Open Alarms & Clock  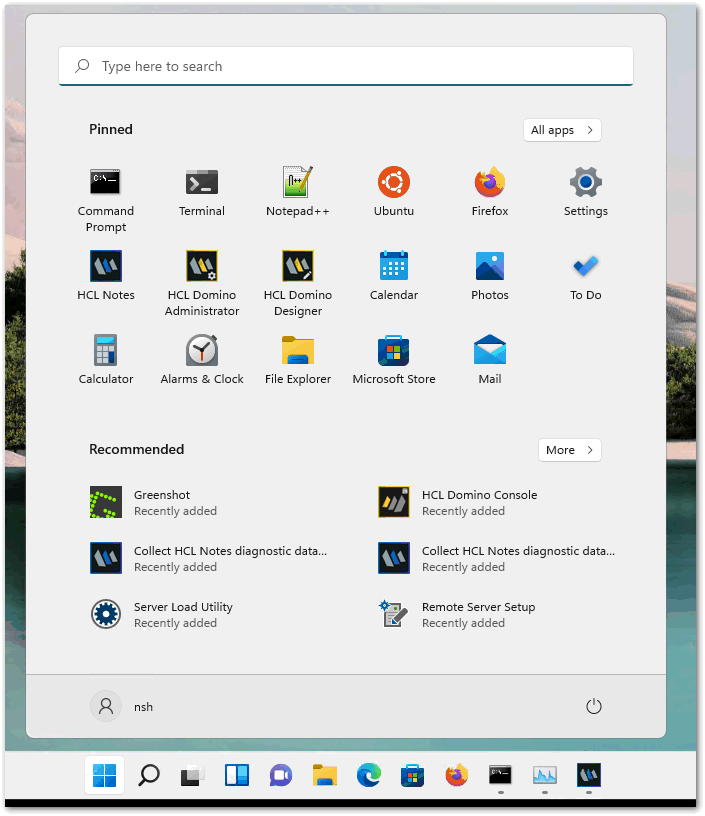pos(202,359)
